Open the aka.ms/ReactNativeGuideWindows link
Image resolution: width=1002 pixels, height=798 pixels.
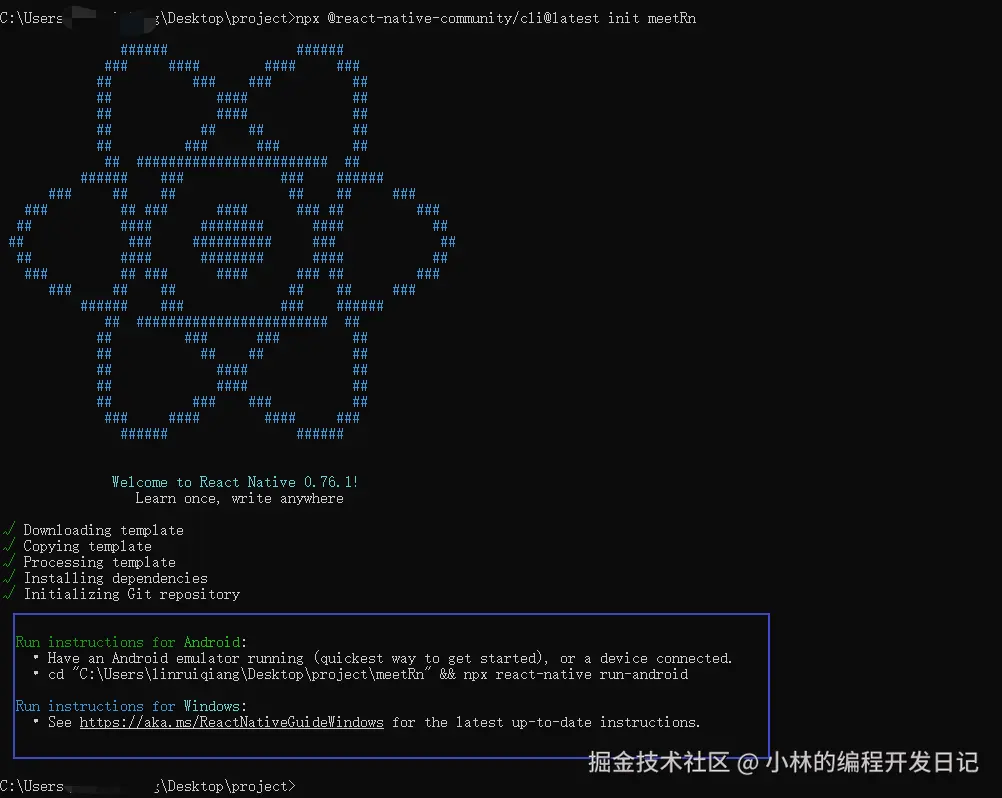[x=231, y=723]
